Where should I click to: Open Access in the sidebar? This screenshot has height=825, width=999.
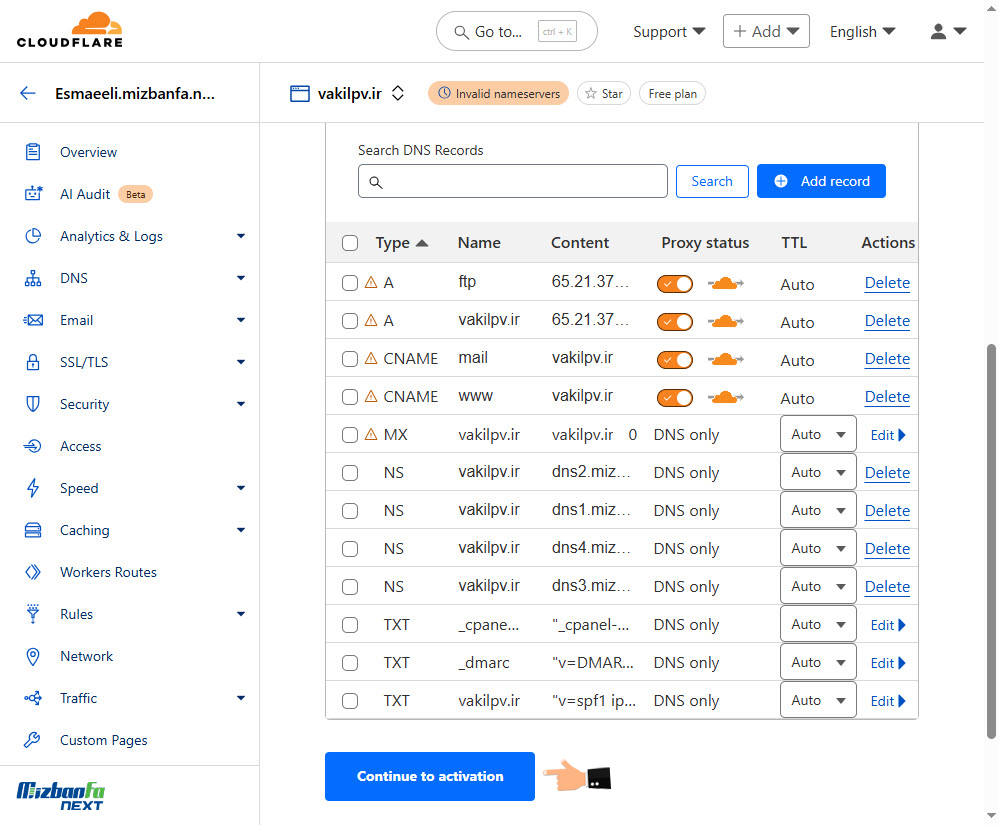pos(80,447)
